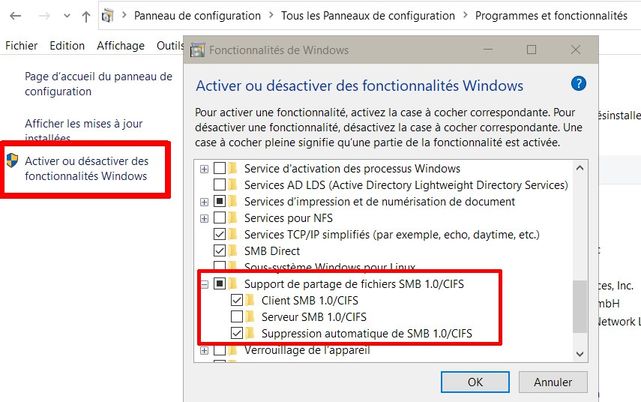The width and height of the screenshot is (641, 402).
Task: Click the OK button
Action: coord(476,381)
